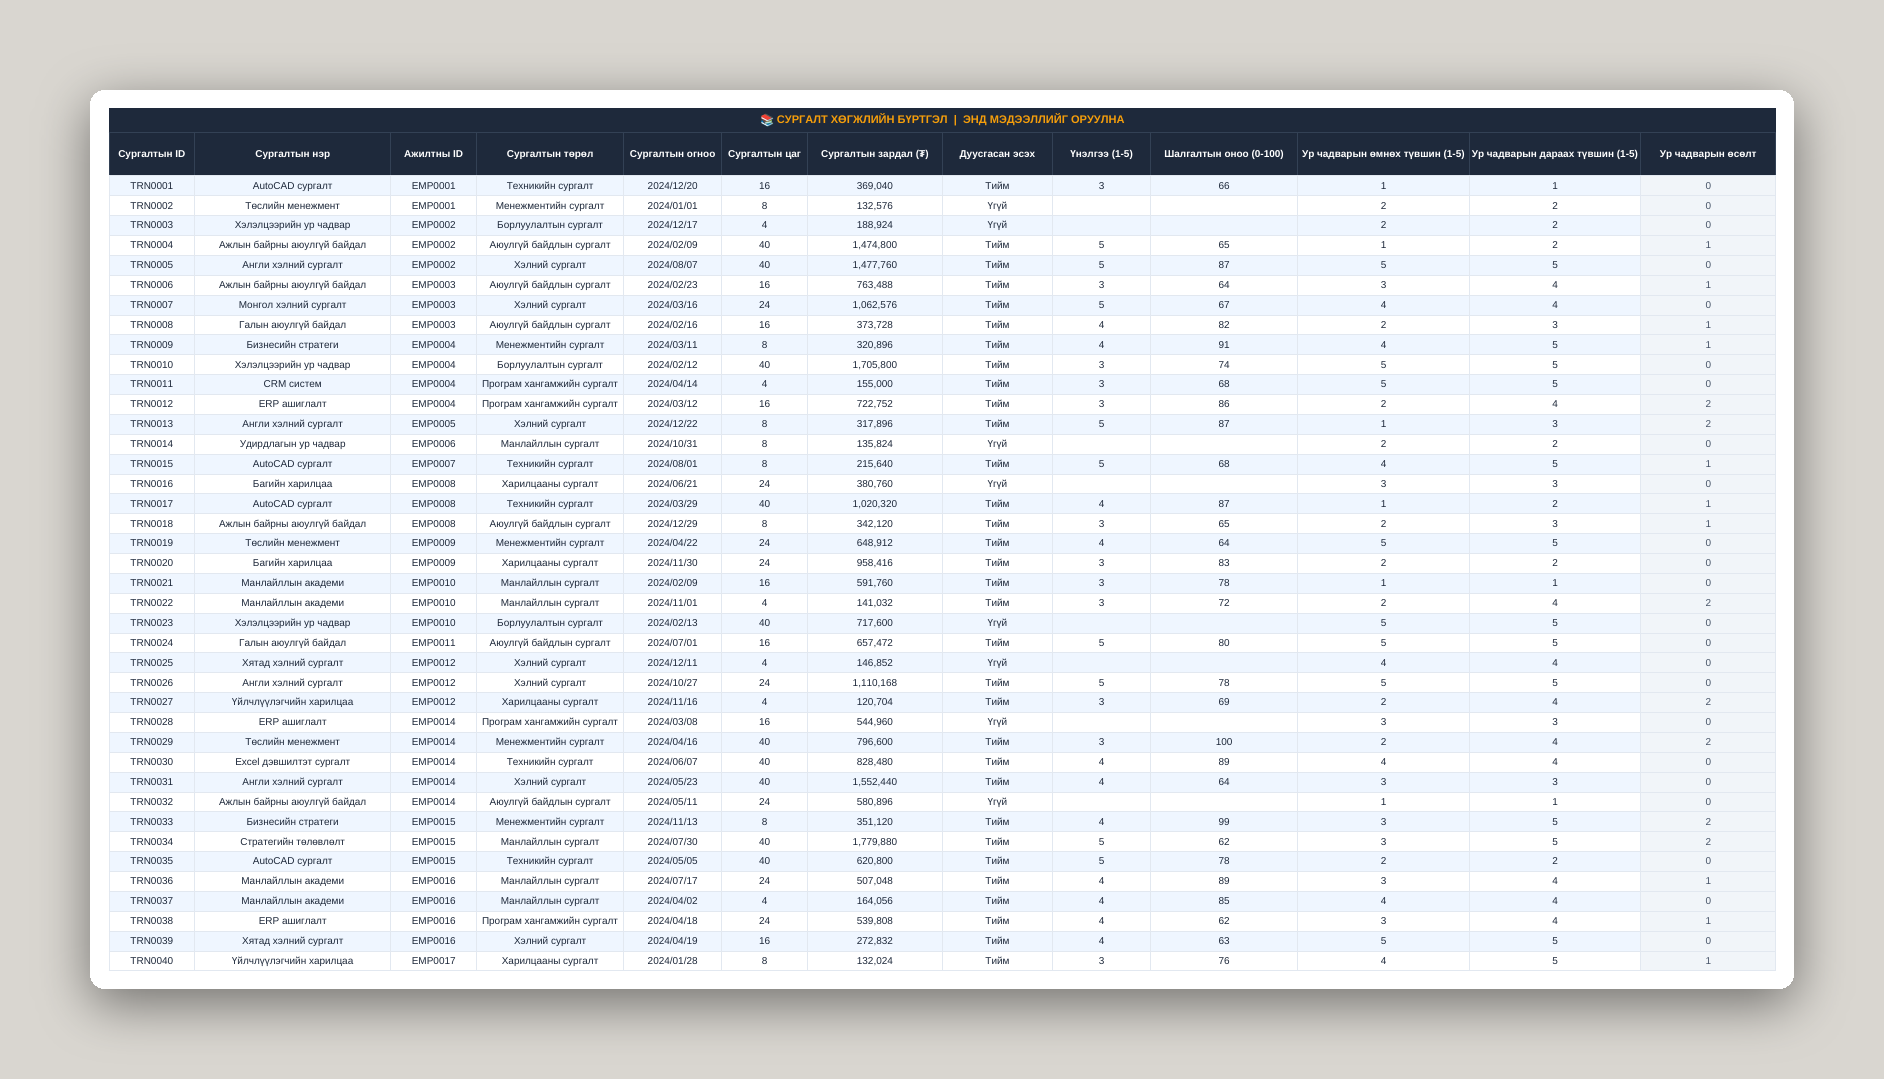Screen dimensions: 1884x1079
Task: Click the 'Дуусгасан эсэх' column header
Action: [x=997, y=154]
